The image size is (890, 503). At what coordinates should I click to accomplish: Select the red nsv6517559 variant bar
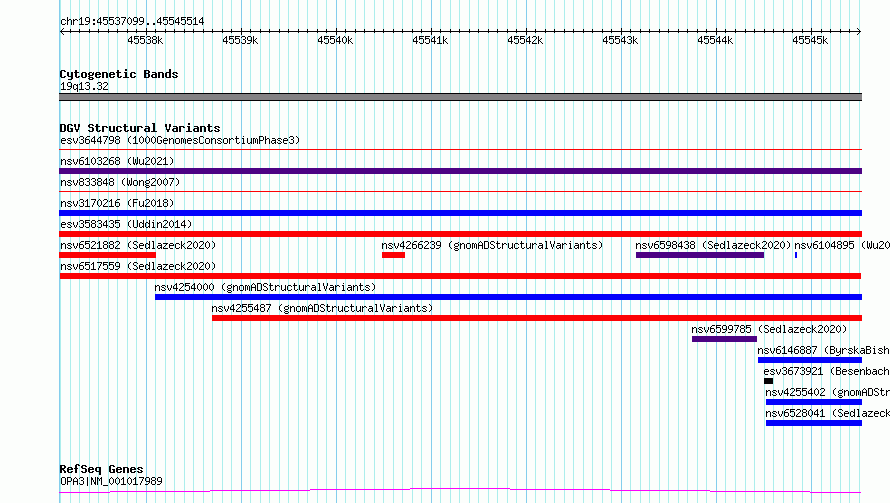click(x=460, y=276)
